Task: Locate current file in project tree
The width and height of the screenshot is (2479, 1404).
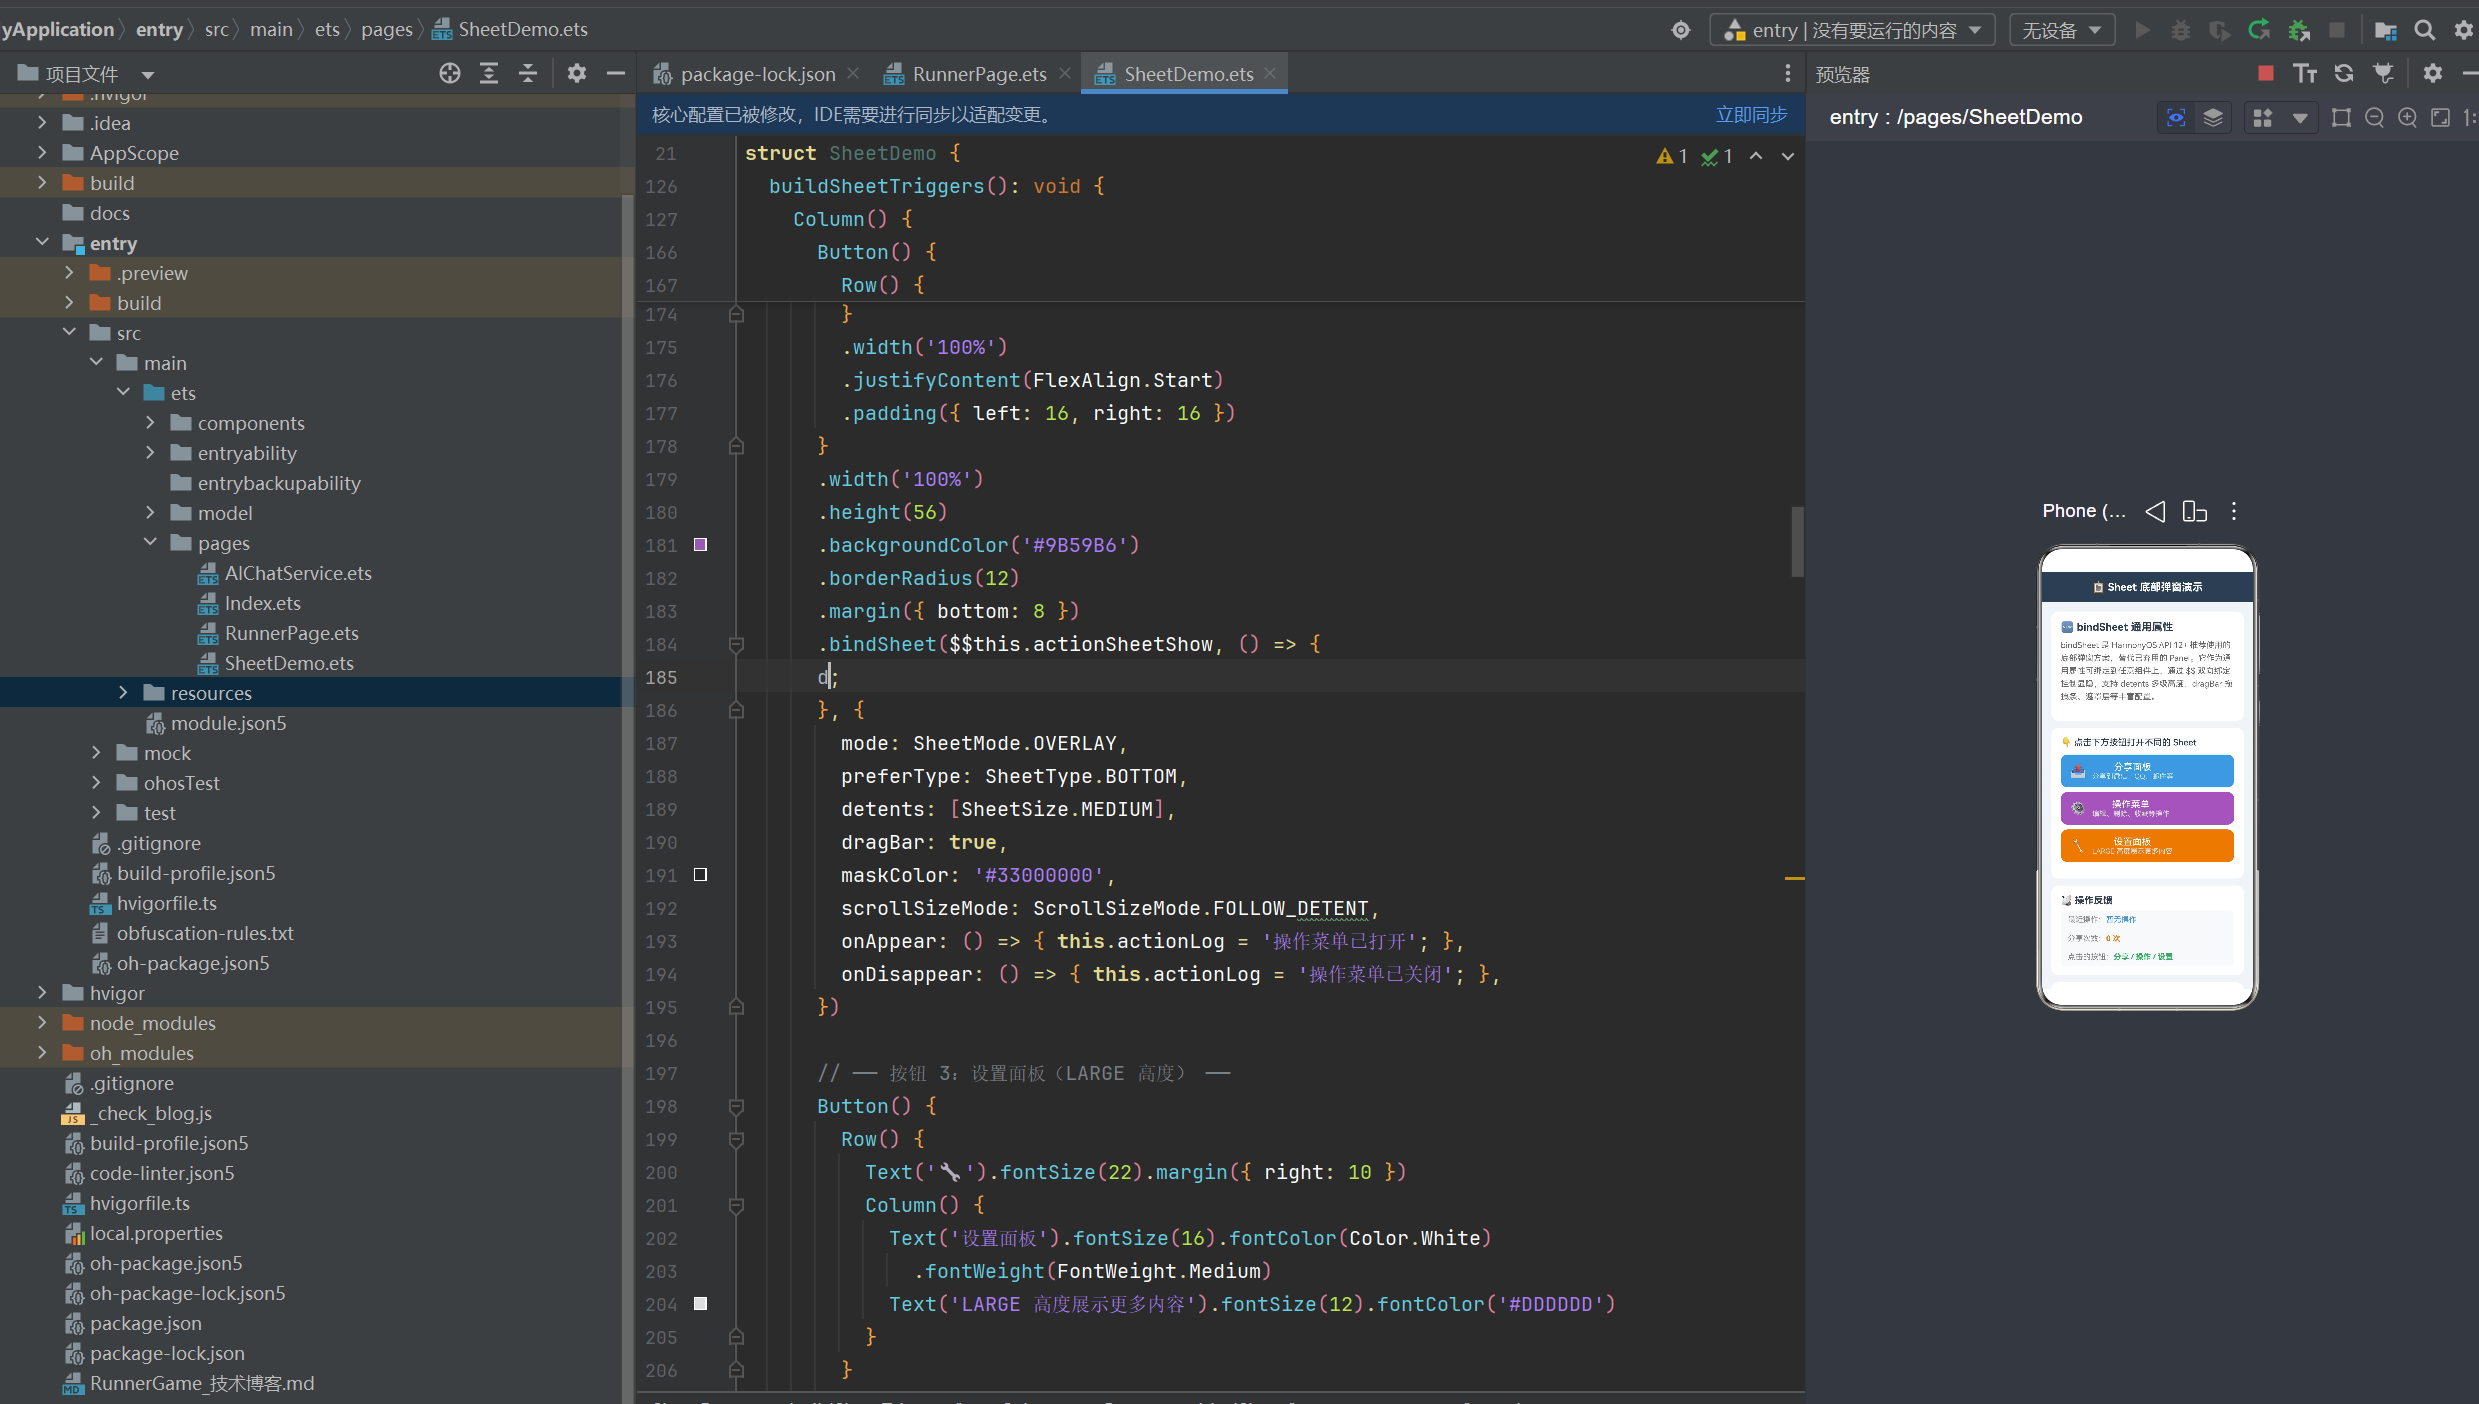Action: tap(450, 73)
